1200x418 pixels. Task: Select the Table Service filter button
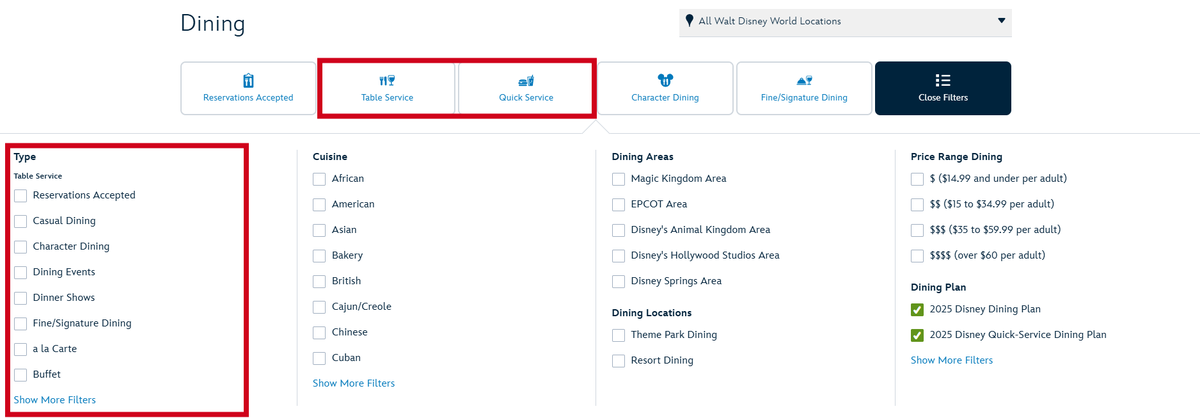[387, 88]
